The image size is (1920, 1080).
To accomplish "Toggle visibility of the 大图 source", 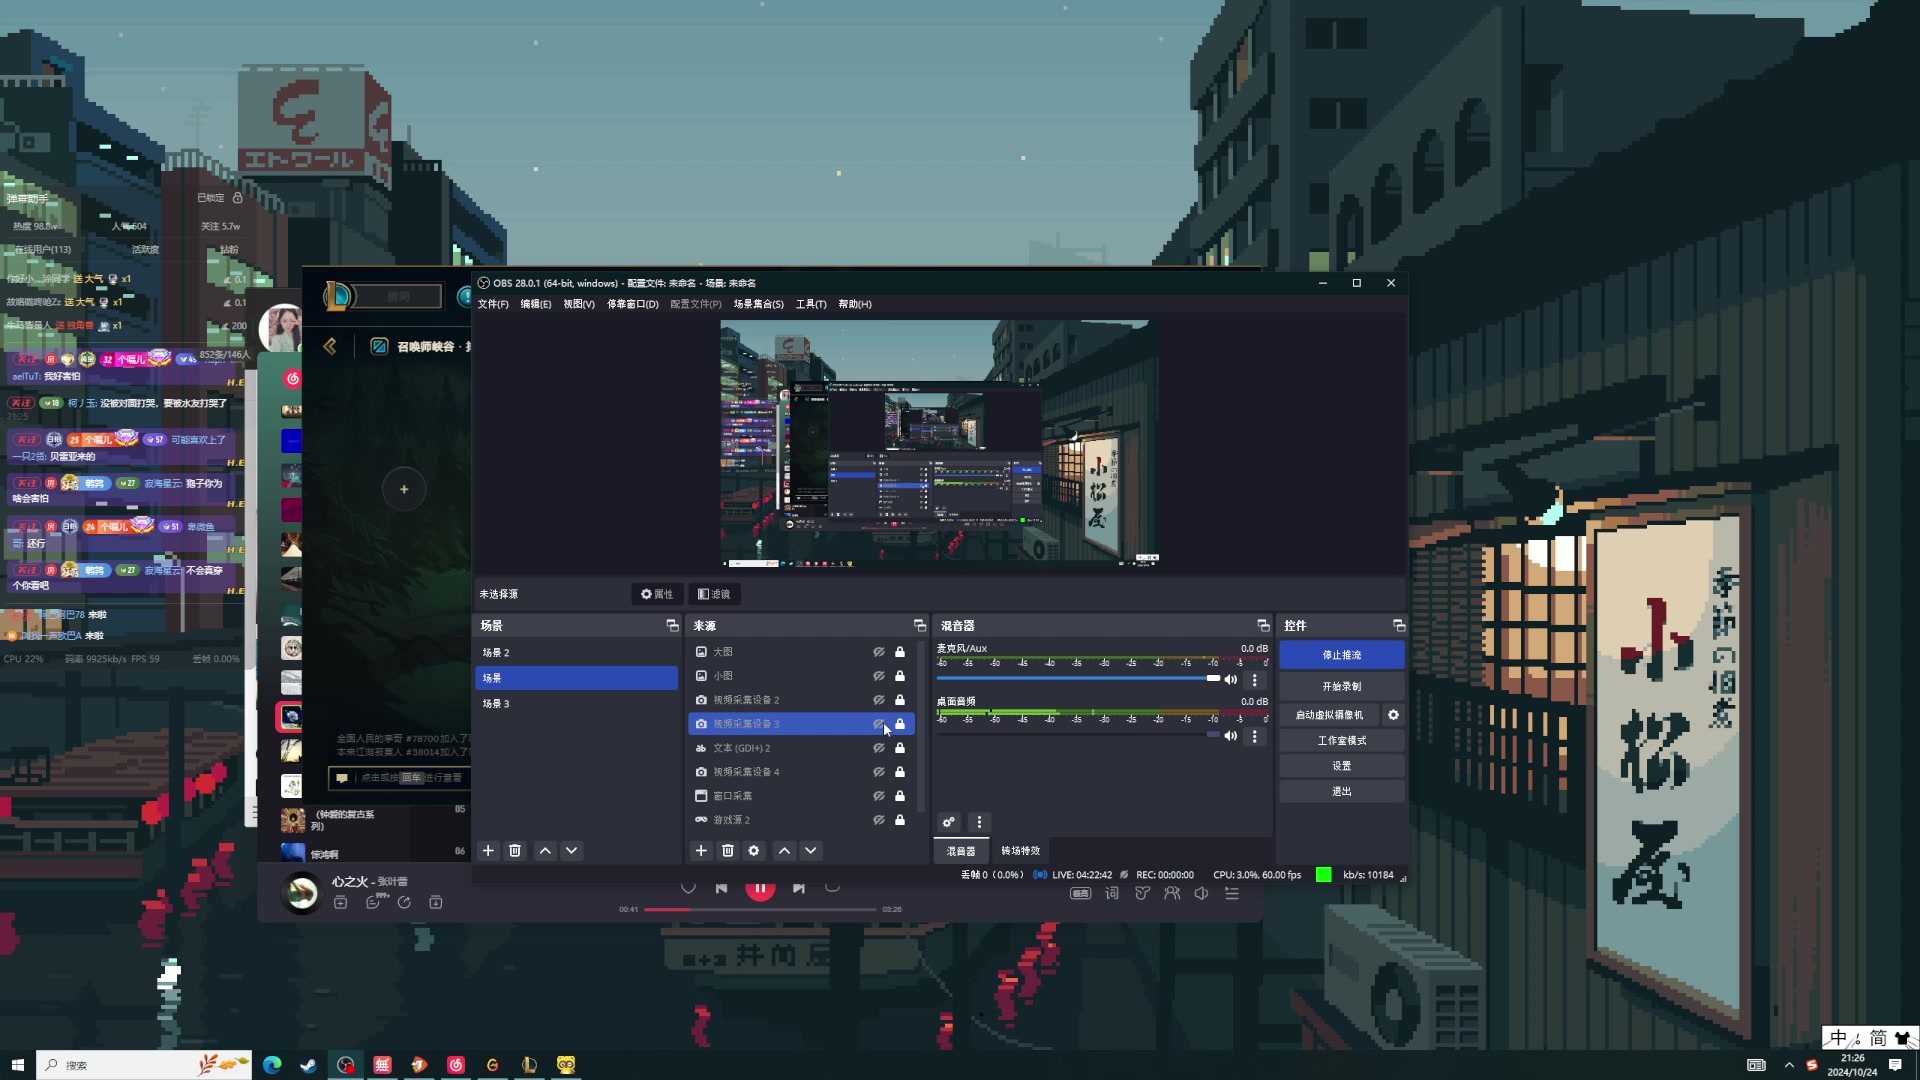I will [x=878, y=652].
